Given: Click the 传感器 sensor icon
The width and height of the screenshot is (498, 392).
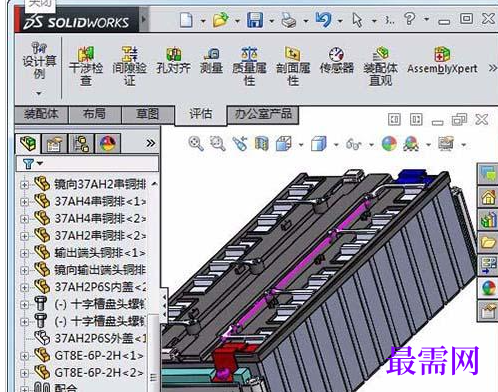Looking at the screenshot, I should [336, 60].
